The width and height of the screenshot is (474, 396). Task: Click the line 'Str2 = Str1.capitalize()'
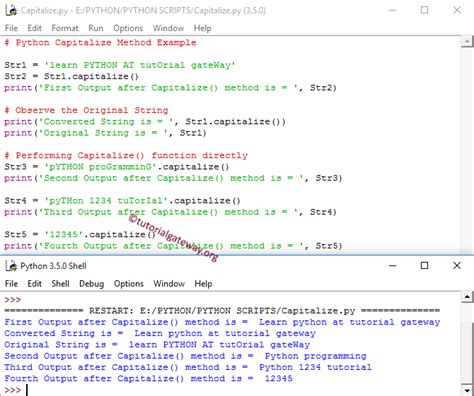coord(71,76)
